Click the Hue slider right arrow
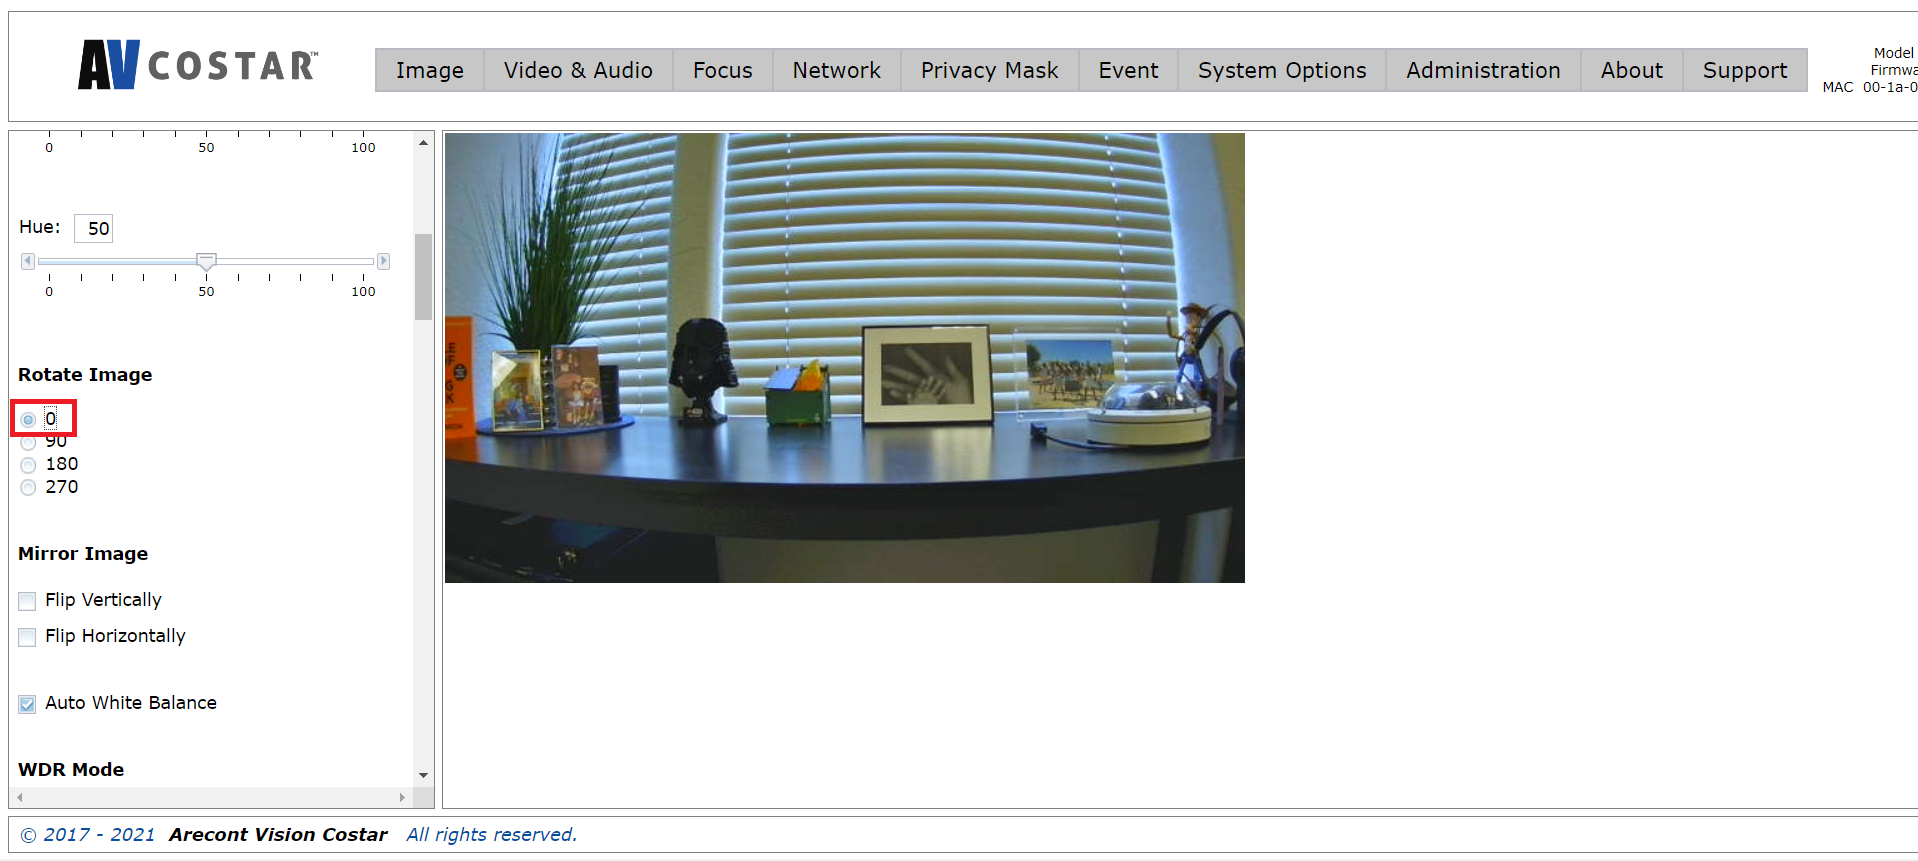 pos(383,261)
